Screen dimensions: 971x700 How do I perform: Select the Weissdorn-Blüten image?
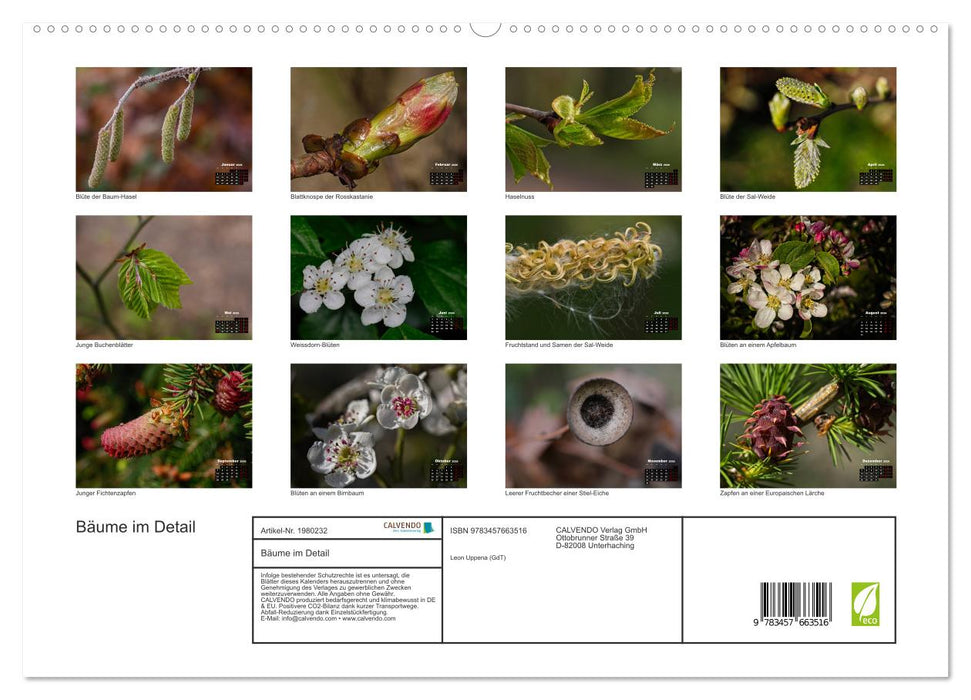378,277
